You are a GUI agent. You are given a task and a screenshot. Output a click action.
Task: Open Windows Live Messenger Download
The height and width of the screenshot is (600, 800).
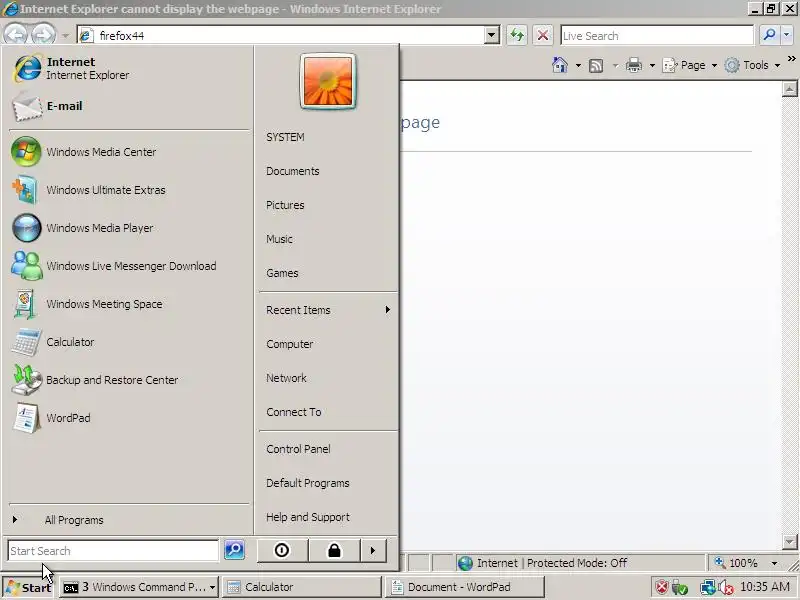click(128, 266)
